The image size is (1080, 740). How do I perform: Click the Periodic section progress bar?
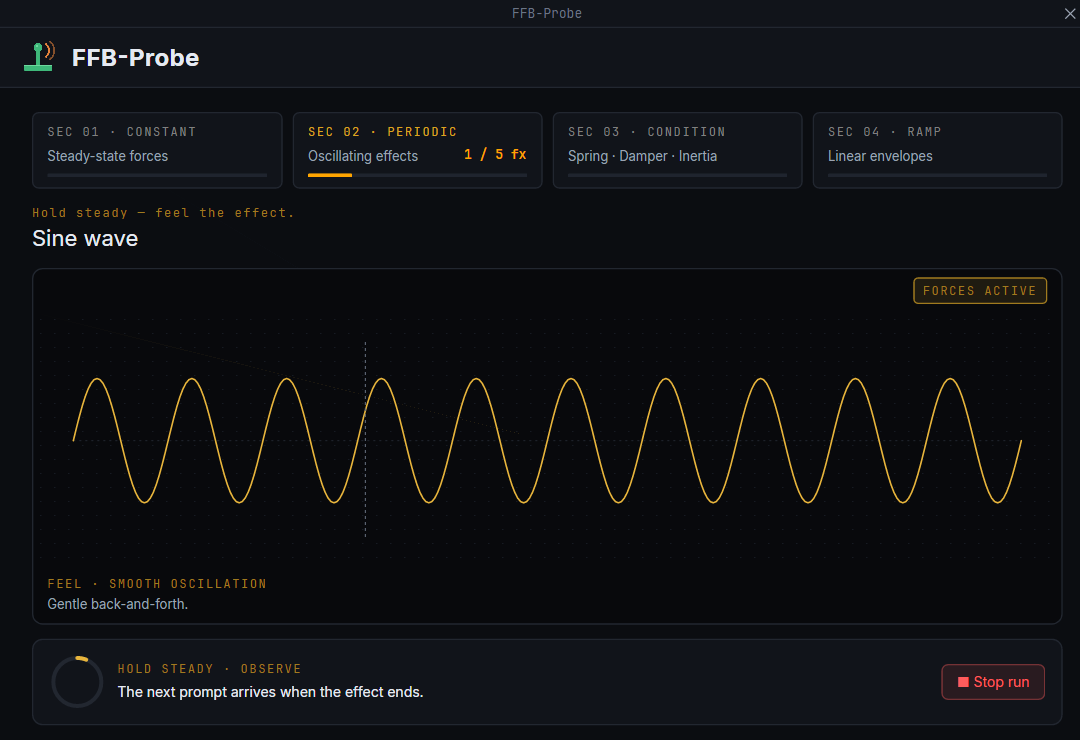pos(417,176)
